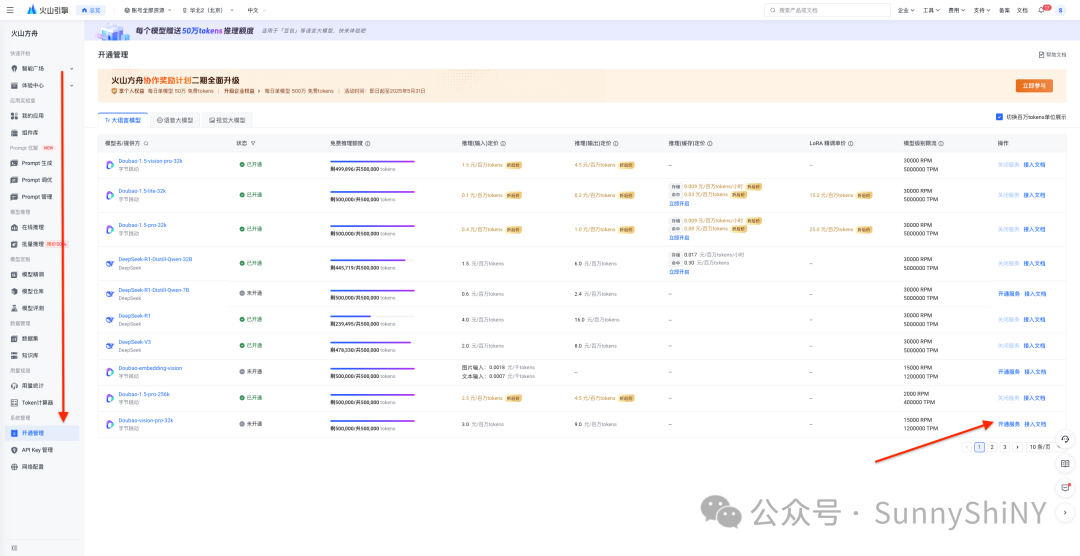This screenshot has width=1080, height=556.
Task: Switch to the 视觉大模型 tab
Action: 227,120
